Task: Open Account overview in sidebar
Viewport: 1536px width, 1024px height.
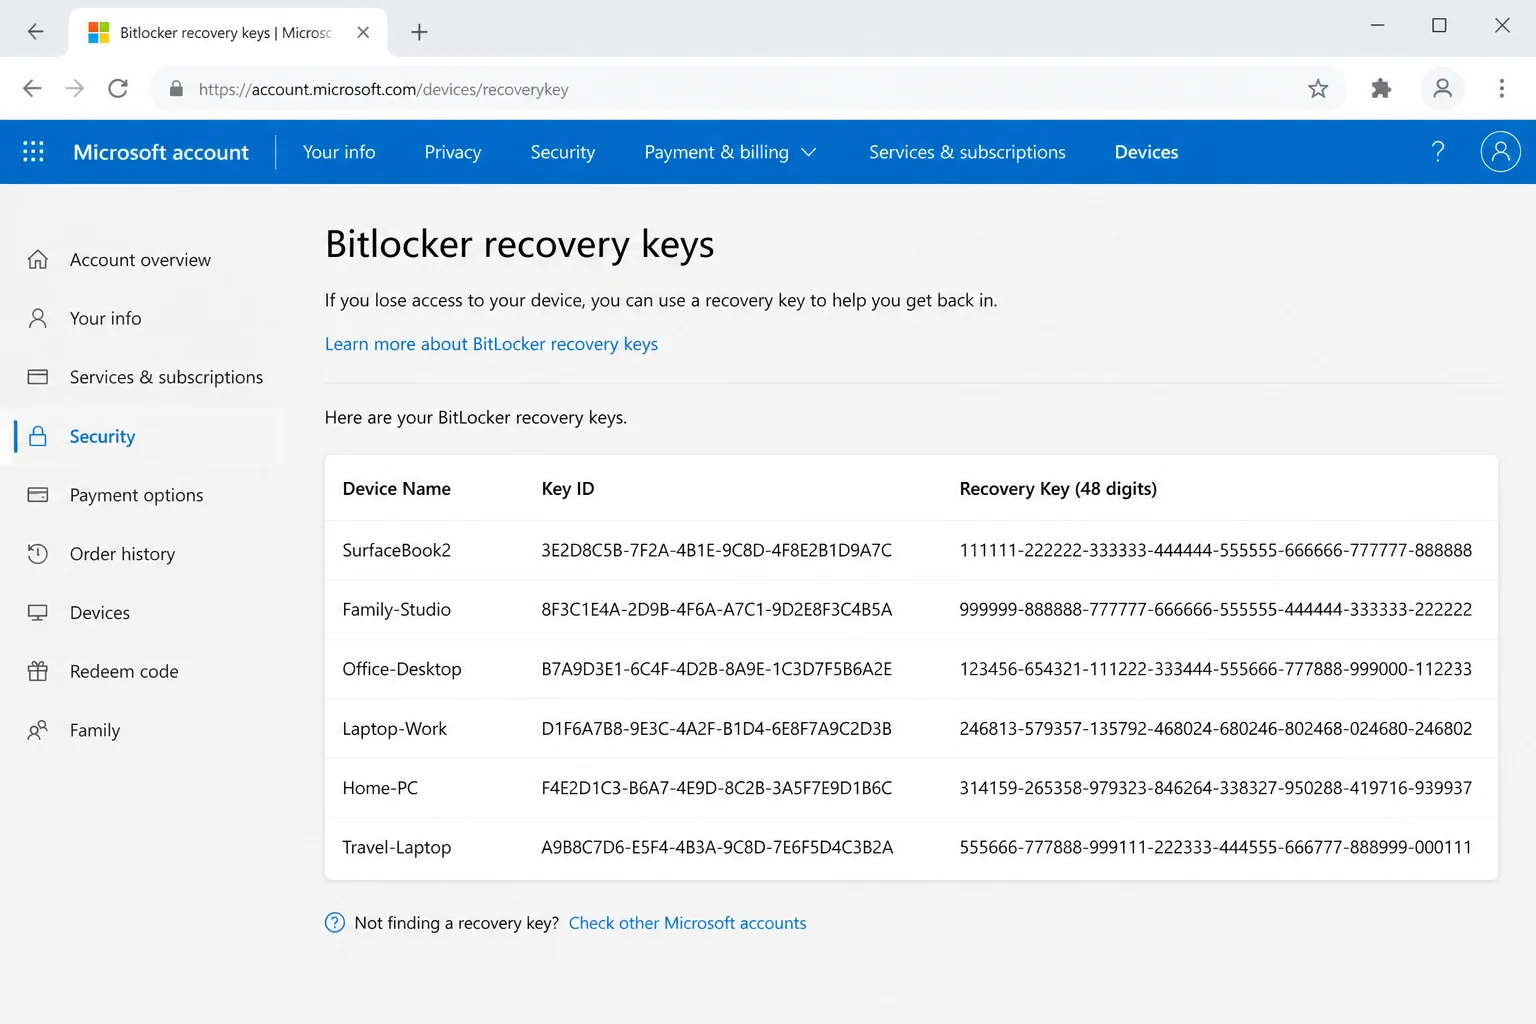Action: click(140, 260)
